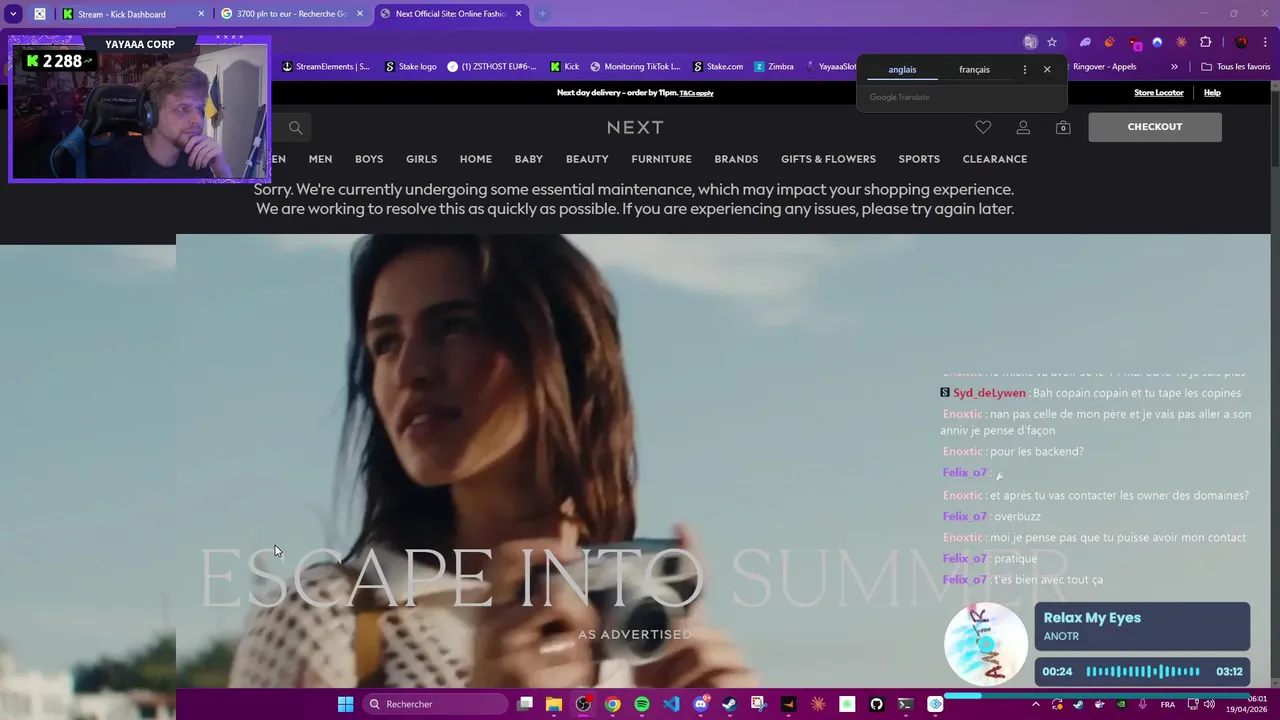Select the anglais tab in Translate popup
The width and height of the screenshot is (1280, 720).
902,70
